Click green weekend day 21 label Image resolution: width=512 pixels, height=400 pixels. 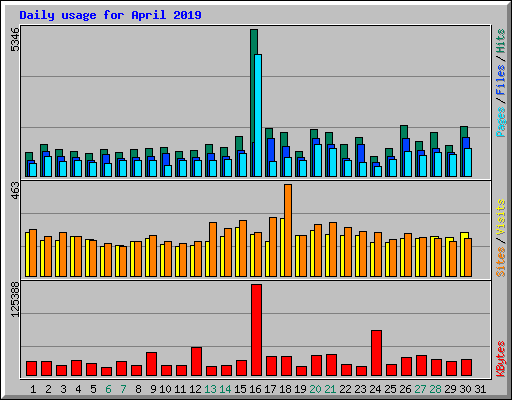[x=330, y=389]
